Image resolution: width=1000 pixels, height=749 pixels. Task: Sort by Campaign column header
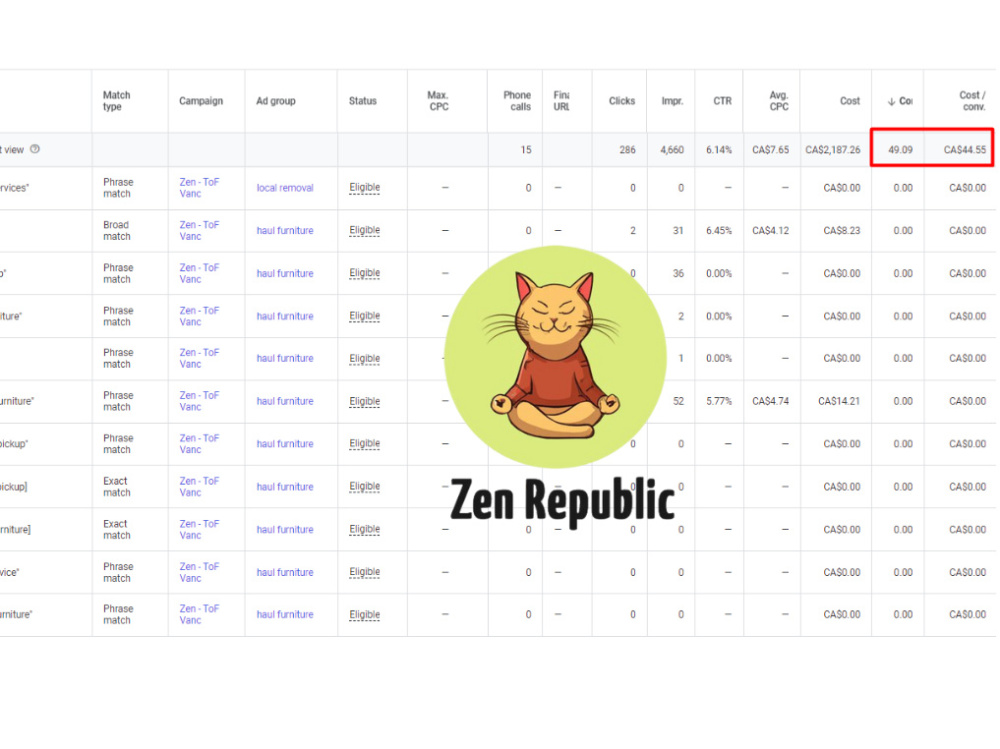click(201, 101)
